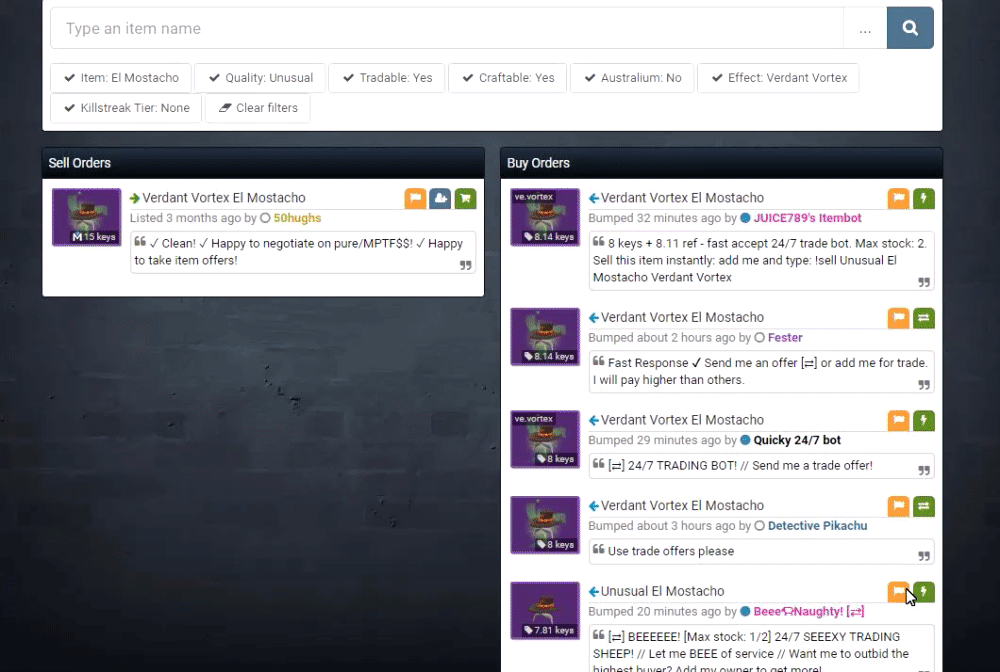Viewport: 1000px width, 672px height.
Task: Flag the JUICE789's Itembot buy order
Action: point(899,198)
